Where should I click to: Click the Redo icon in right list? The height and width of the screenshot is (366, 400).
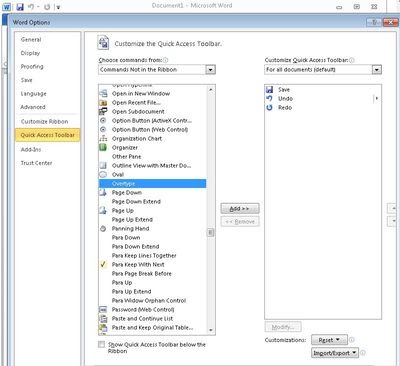(x=270, y=108)
